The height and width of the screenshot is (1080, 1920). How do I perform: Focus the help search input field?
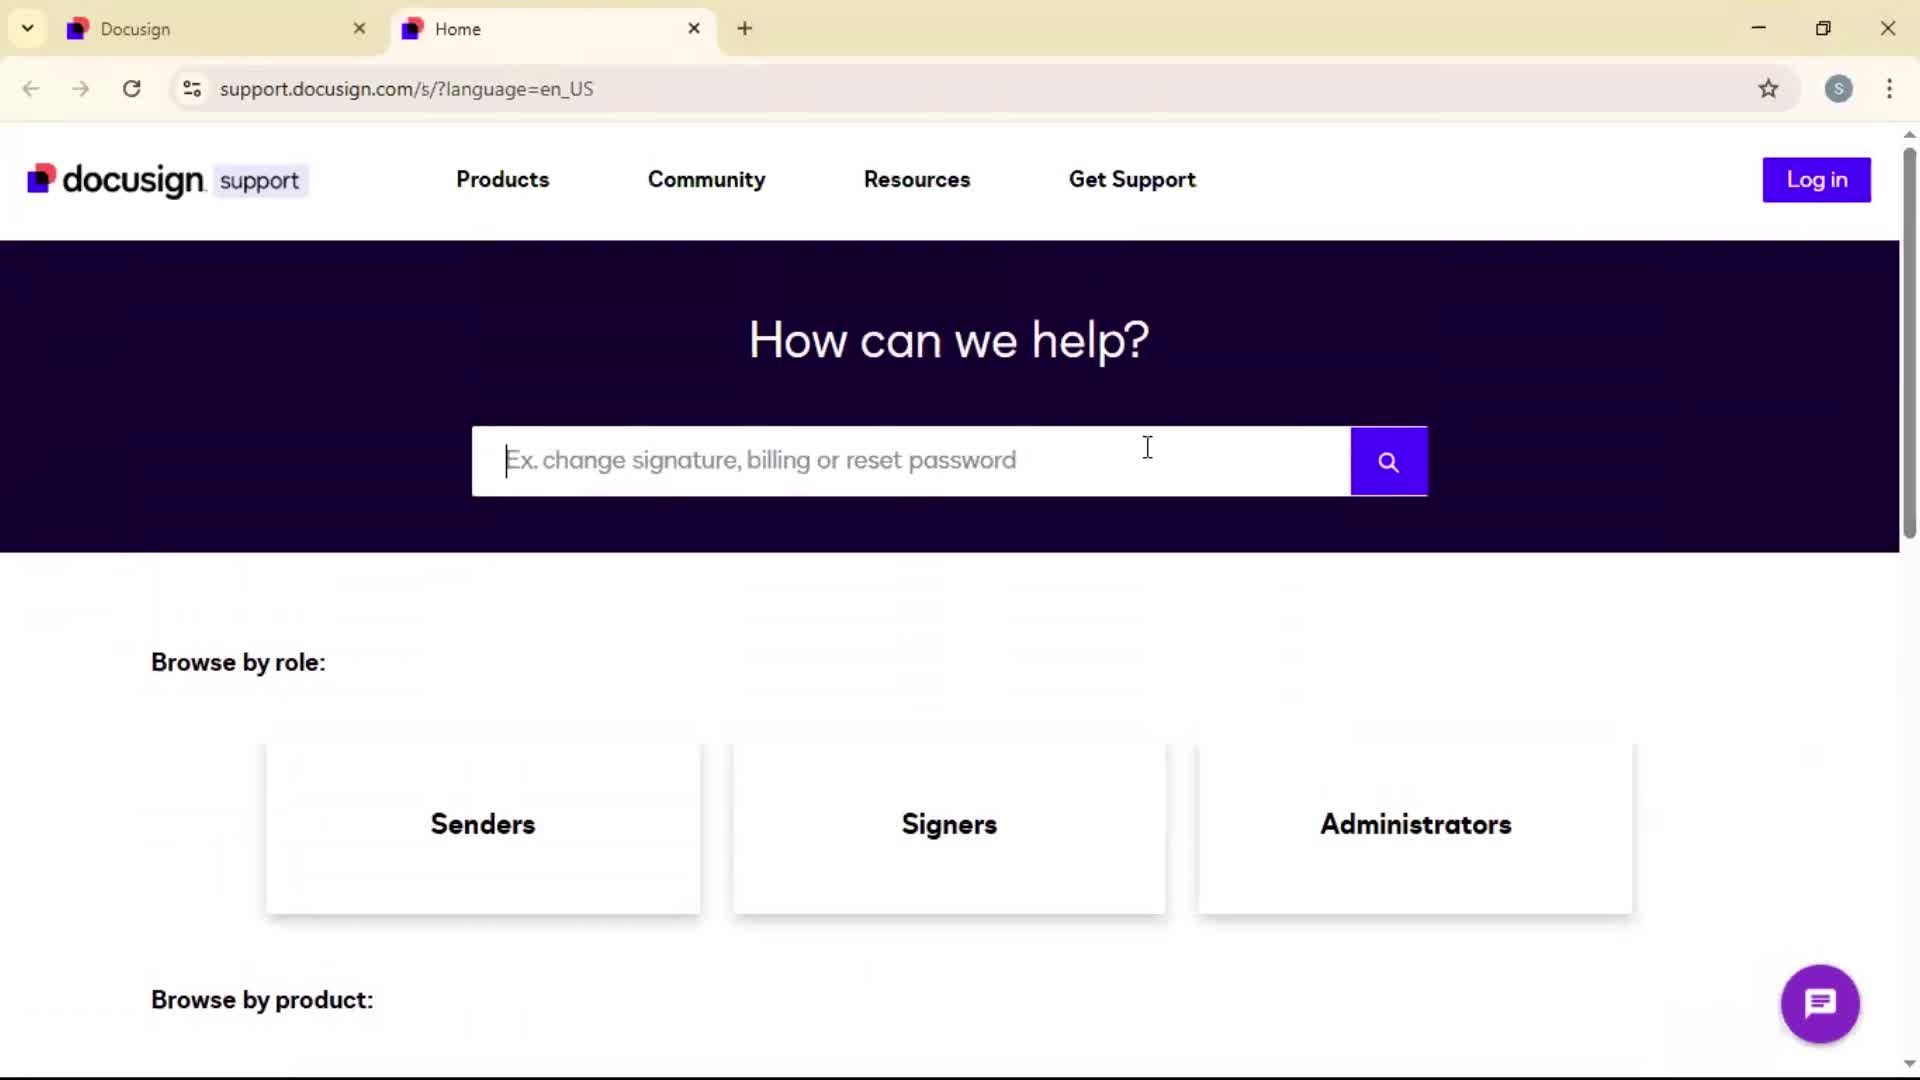pos(911,461)
